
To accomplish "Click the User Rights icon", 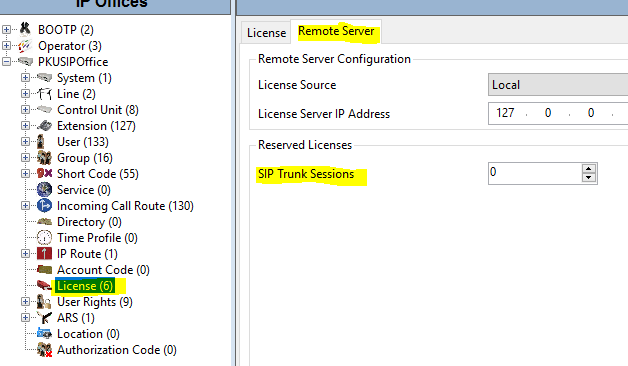I will tap(44, 302).
